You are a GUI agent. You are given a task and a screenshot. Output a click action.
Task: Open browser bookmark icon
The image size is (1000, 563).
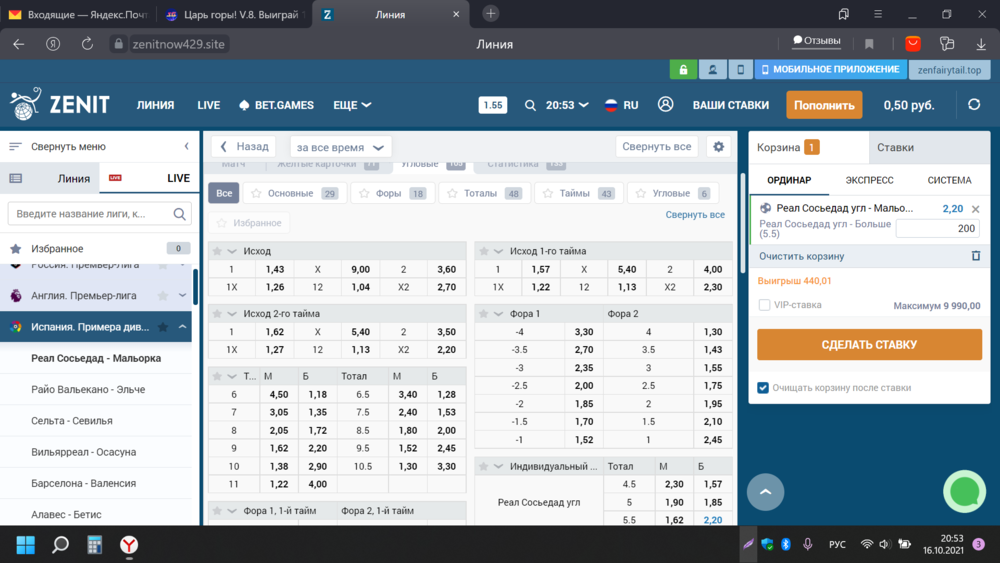coord(869,44)
